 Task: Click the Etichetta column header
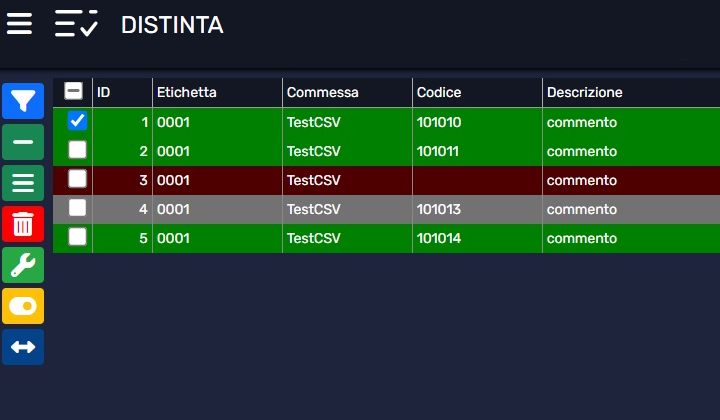218,92
